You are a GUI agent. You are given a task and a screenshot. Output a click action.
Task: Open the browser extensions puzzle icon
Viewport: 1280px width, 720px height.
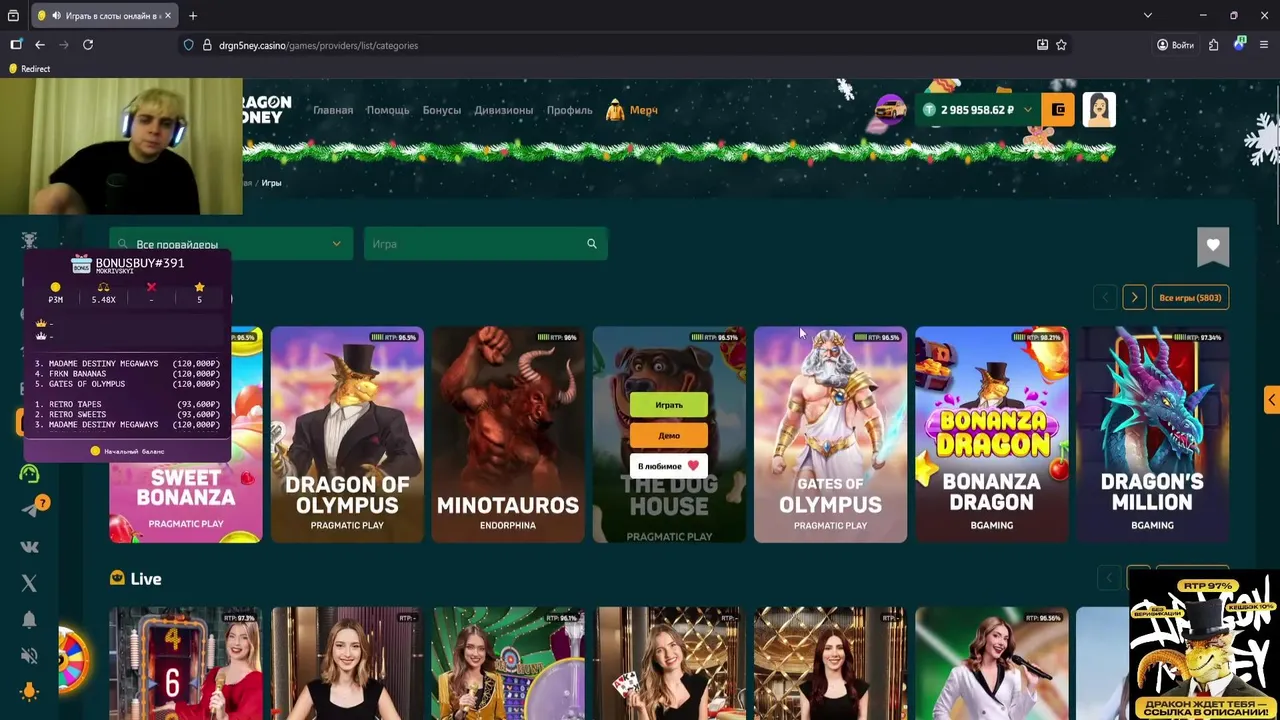pyautogui.click(x=1213, y=45)
